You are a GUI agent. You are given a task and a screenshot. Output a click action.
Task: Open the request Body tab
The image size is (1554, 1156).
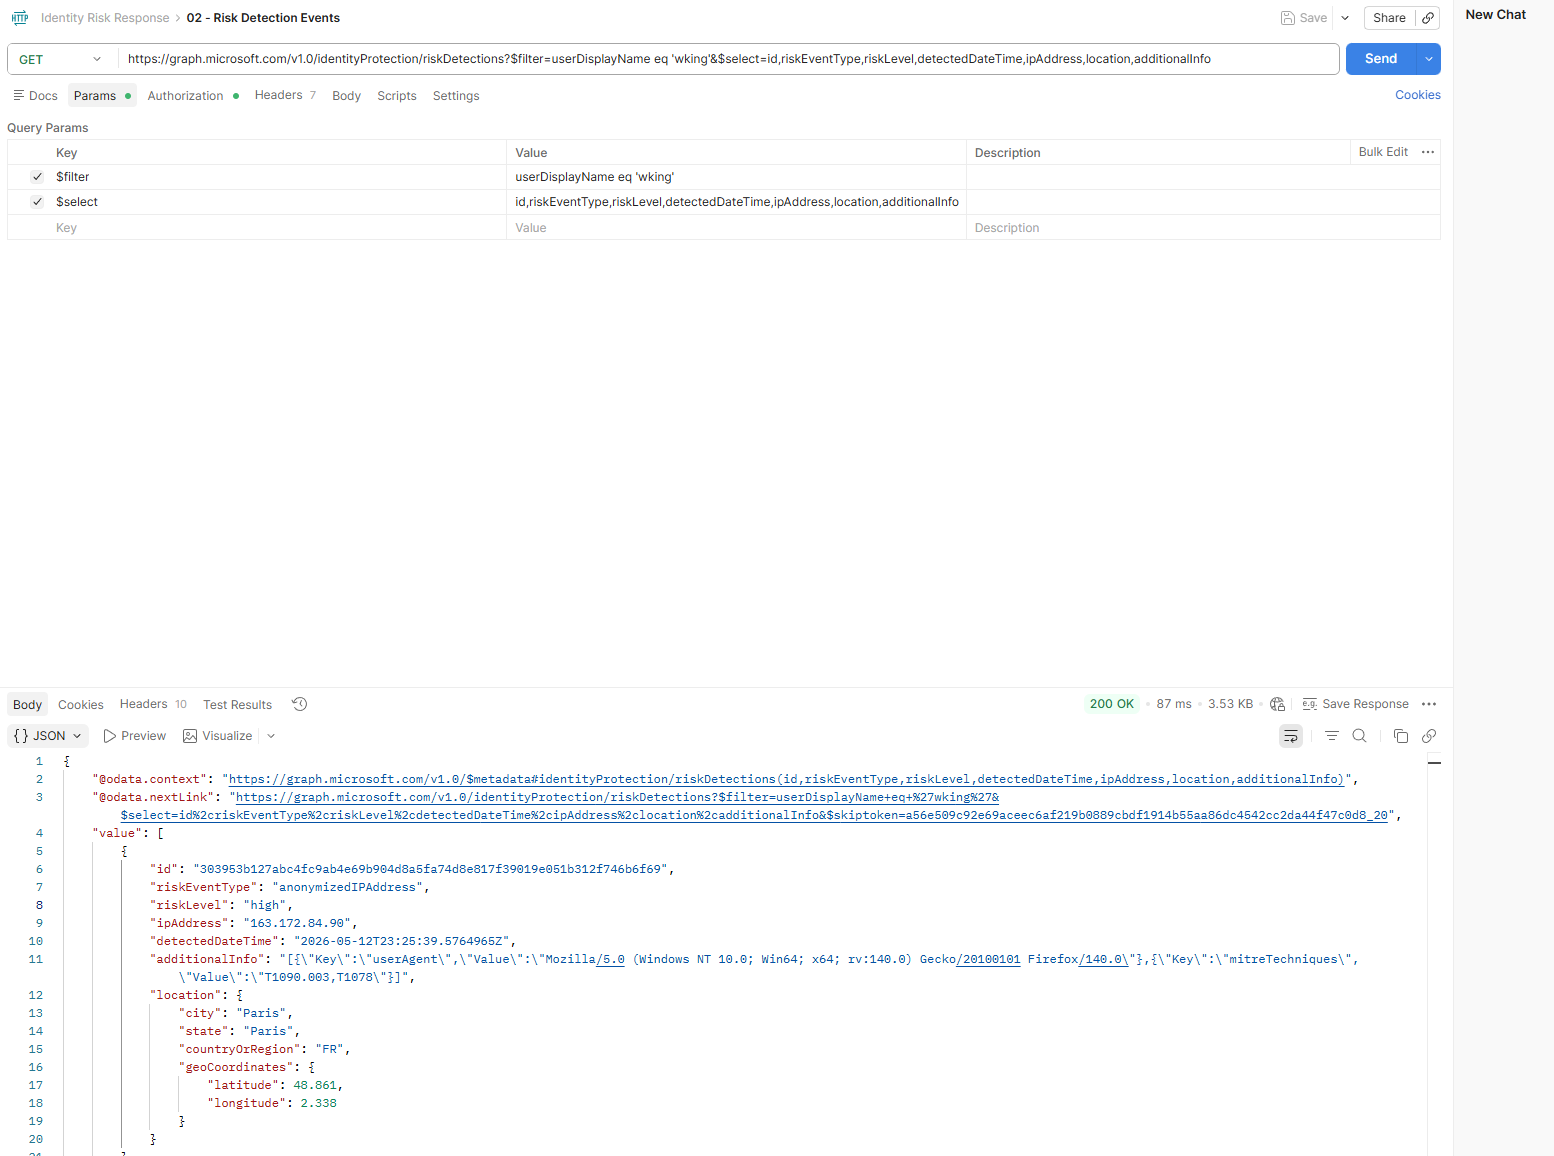click(346, 96)
